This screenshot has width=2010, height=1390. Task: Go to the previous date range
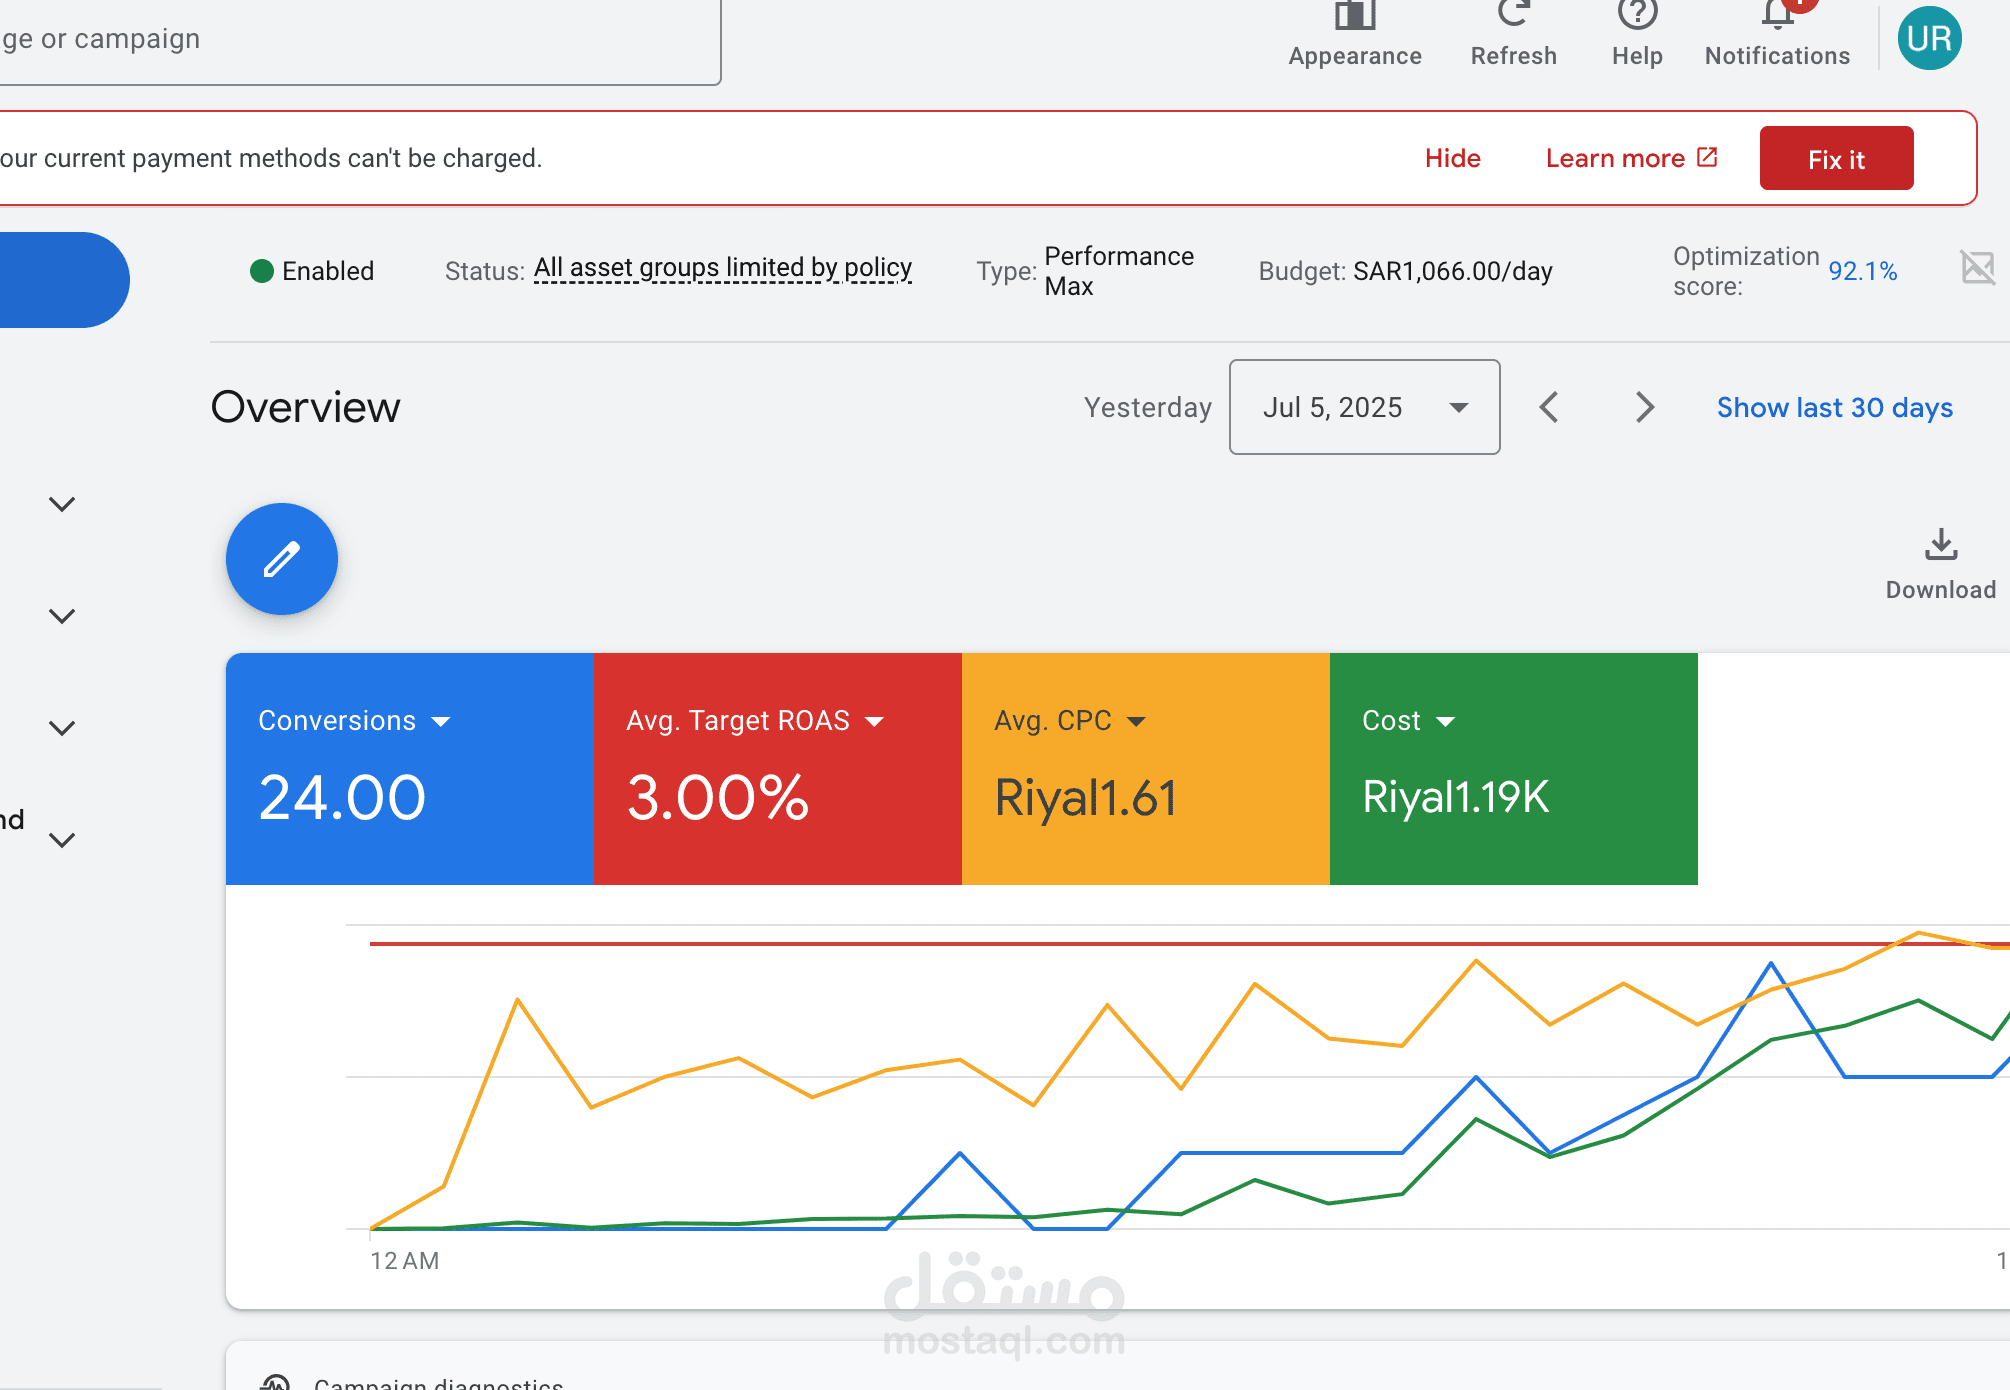click(x=1549, y=407)
